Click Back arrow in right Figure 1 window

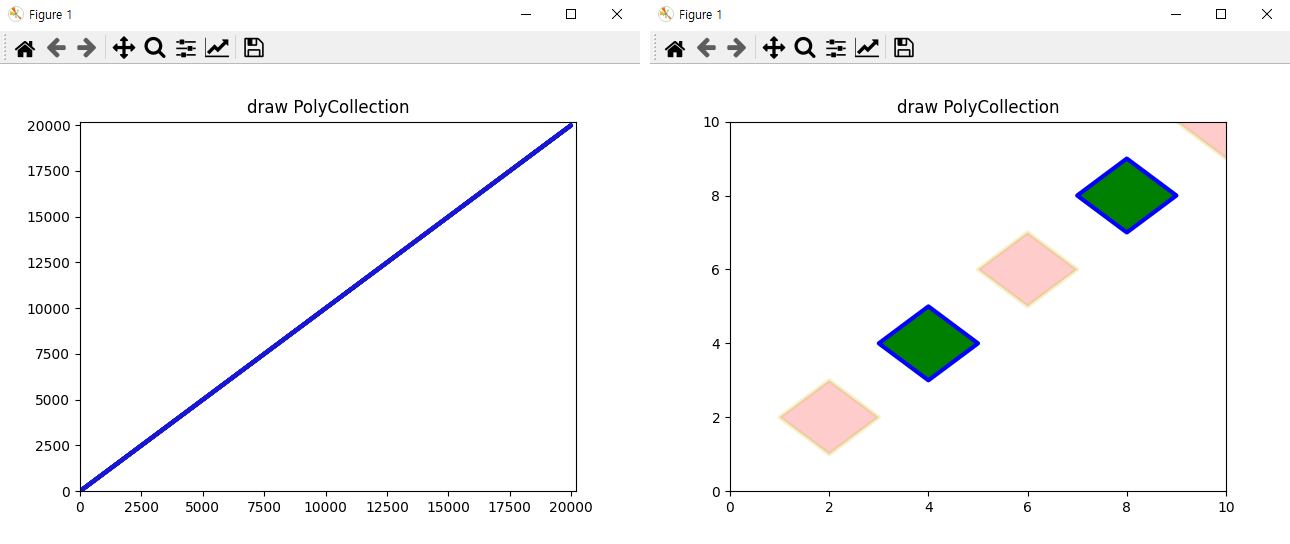pos(706,48)
